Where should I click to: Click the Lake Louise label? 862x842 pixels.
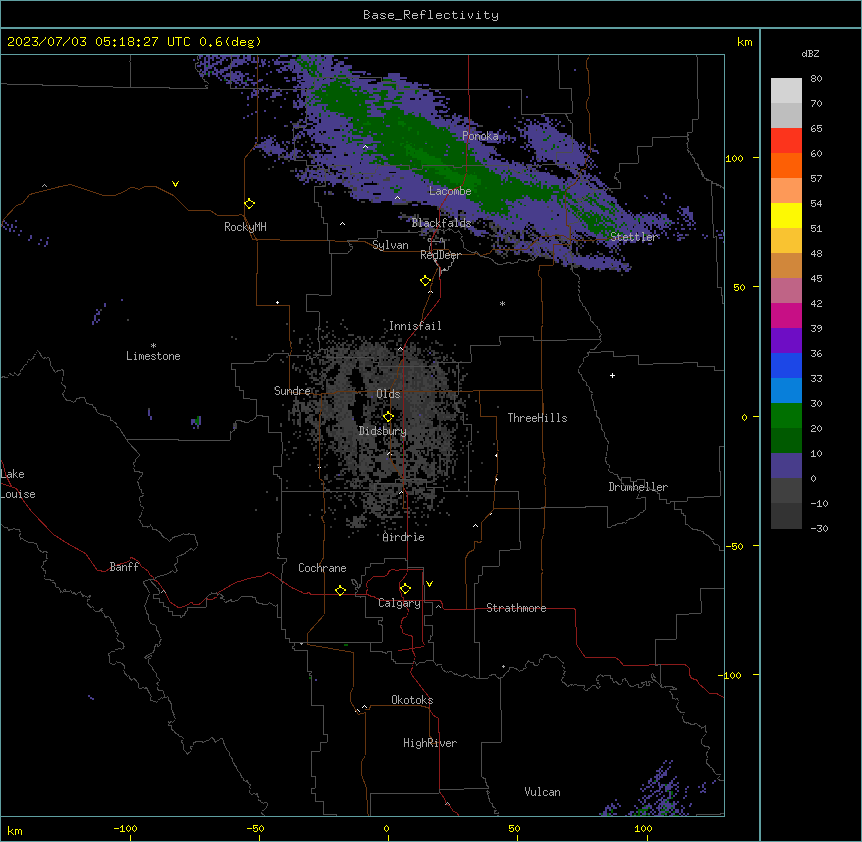click(x=18, y=484)
